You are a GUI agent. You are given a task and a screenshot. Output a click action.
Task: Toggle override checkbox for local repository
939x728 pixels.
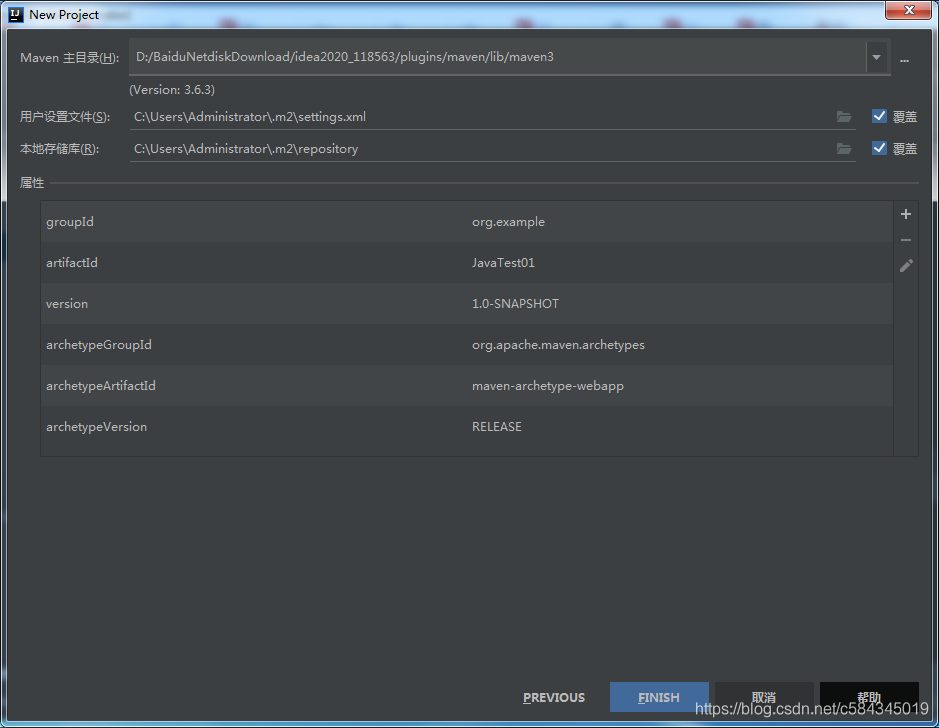879,148
